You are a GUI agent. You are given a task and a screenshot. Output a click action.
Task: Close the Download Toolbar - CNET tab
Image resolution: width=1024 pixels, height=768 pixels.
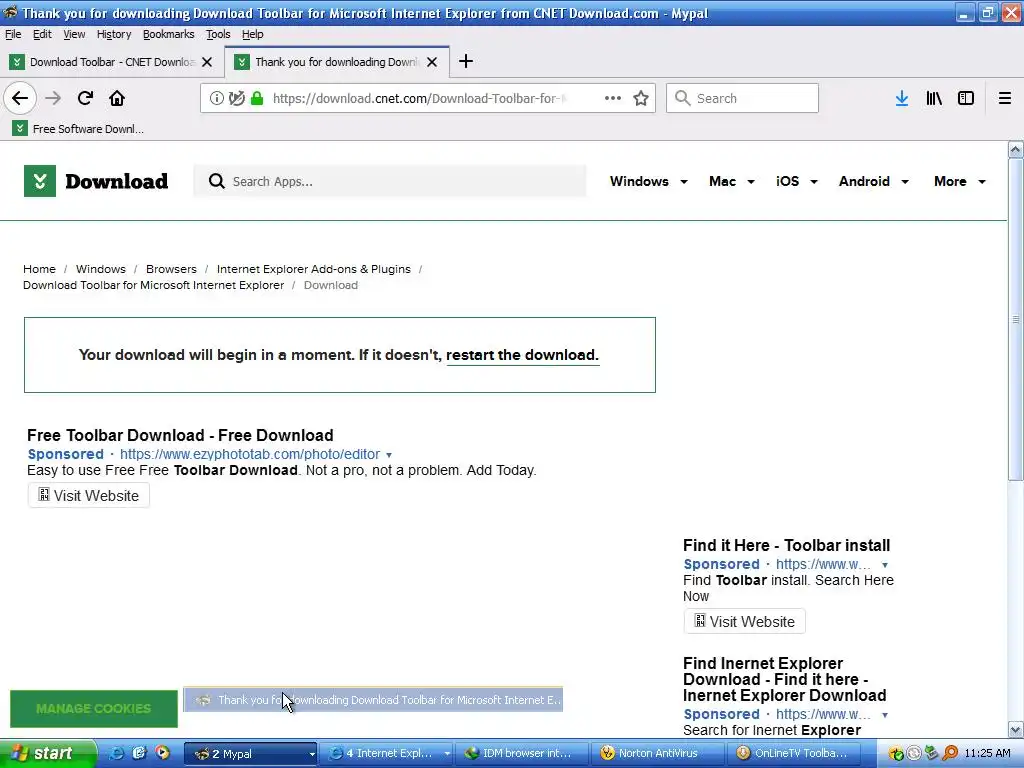(207, 62)
